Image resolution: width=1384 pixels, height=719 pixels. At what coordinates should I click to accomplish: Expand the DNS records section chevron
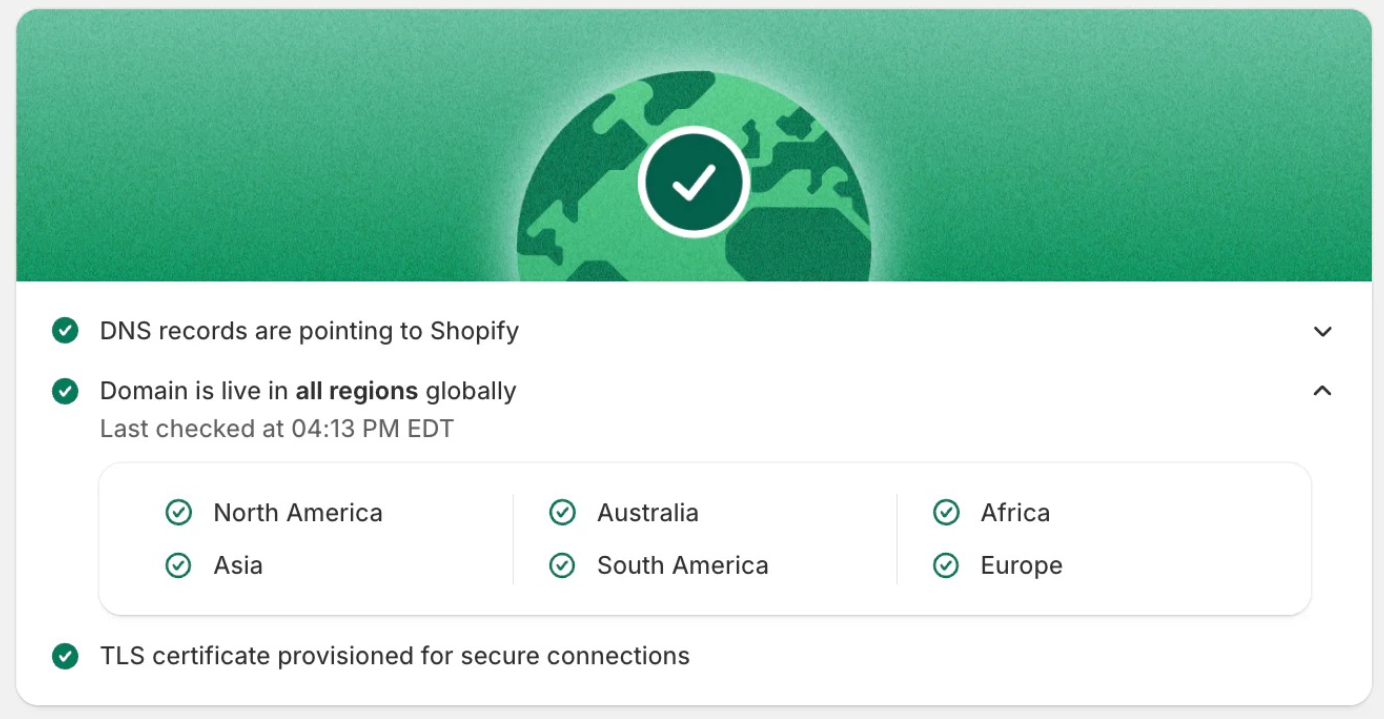(x=1322, y=331)
